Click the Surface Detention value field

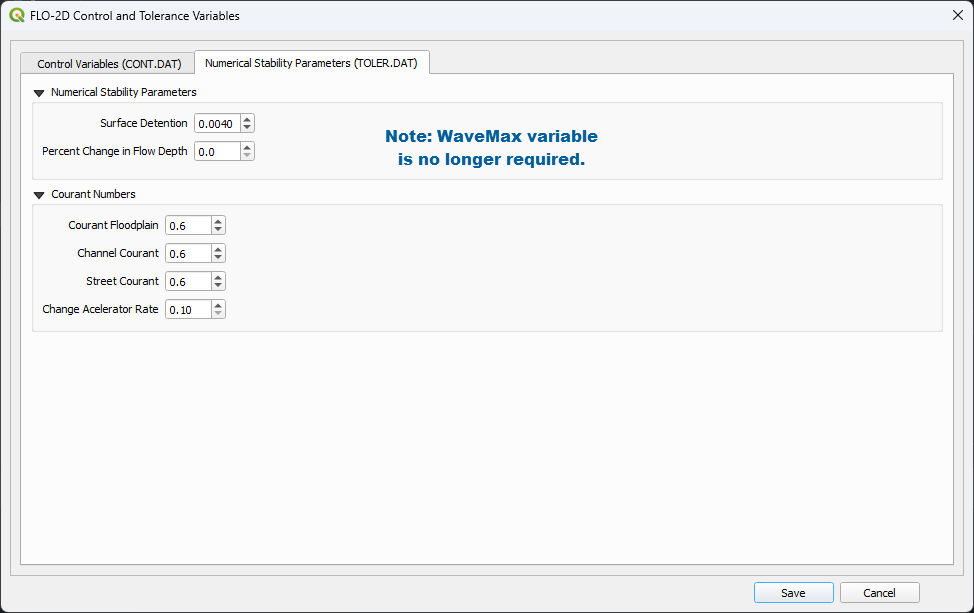pyautogui.click(x=216, y=124)
